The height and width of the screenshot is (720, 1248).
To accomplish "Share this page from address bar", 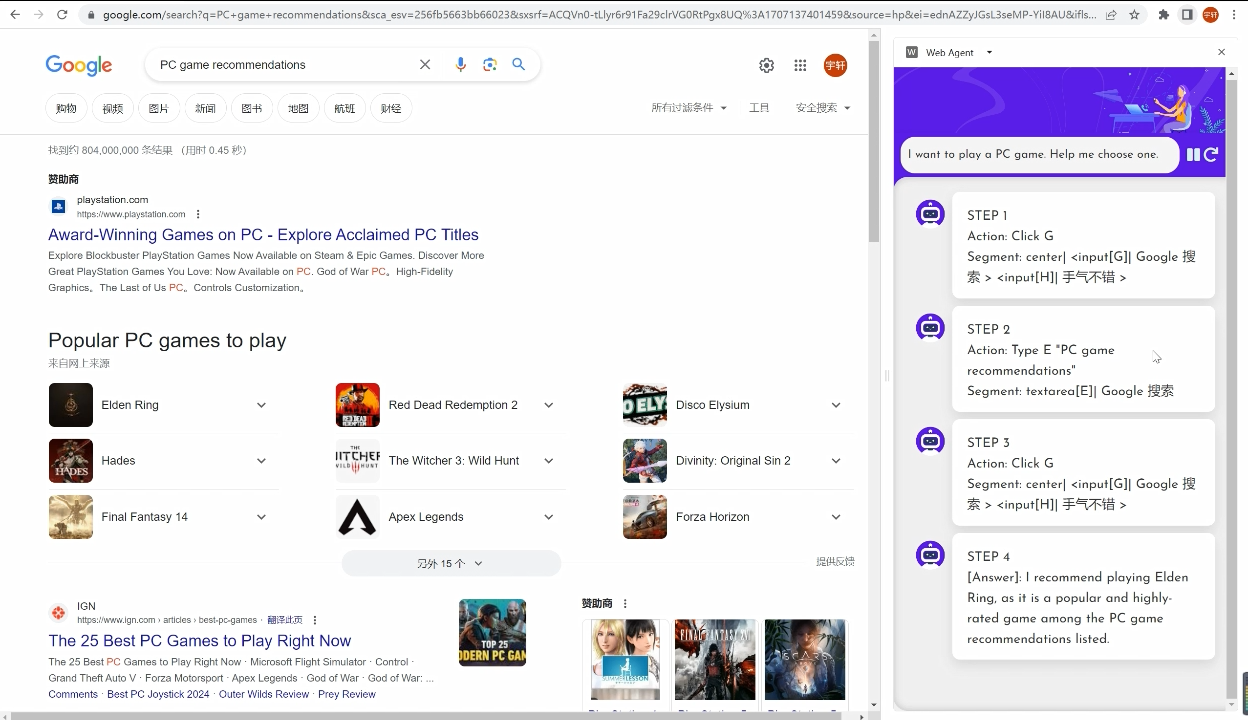I will pos(1111,15).
